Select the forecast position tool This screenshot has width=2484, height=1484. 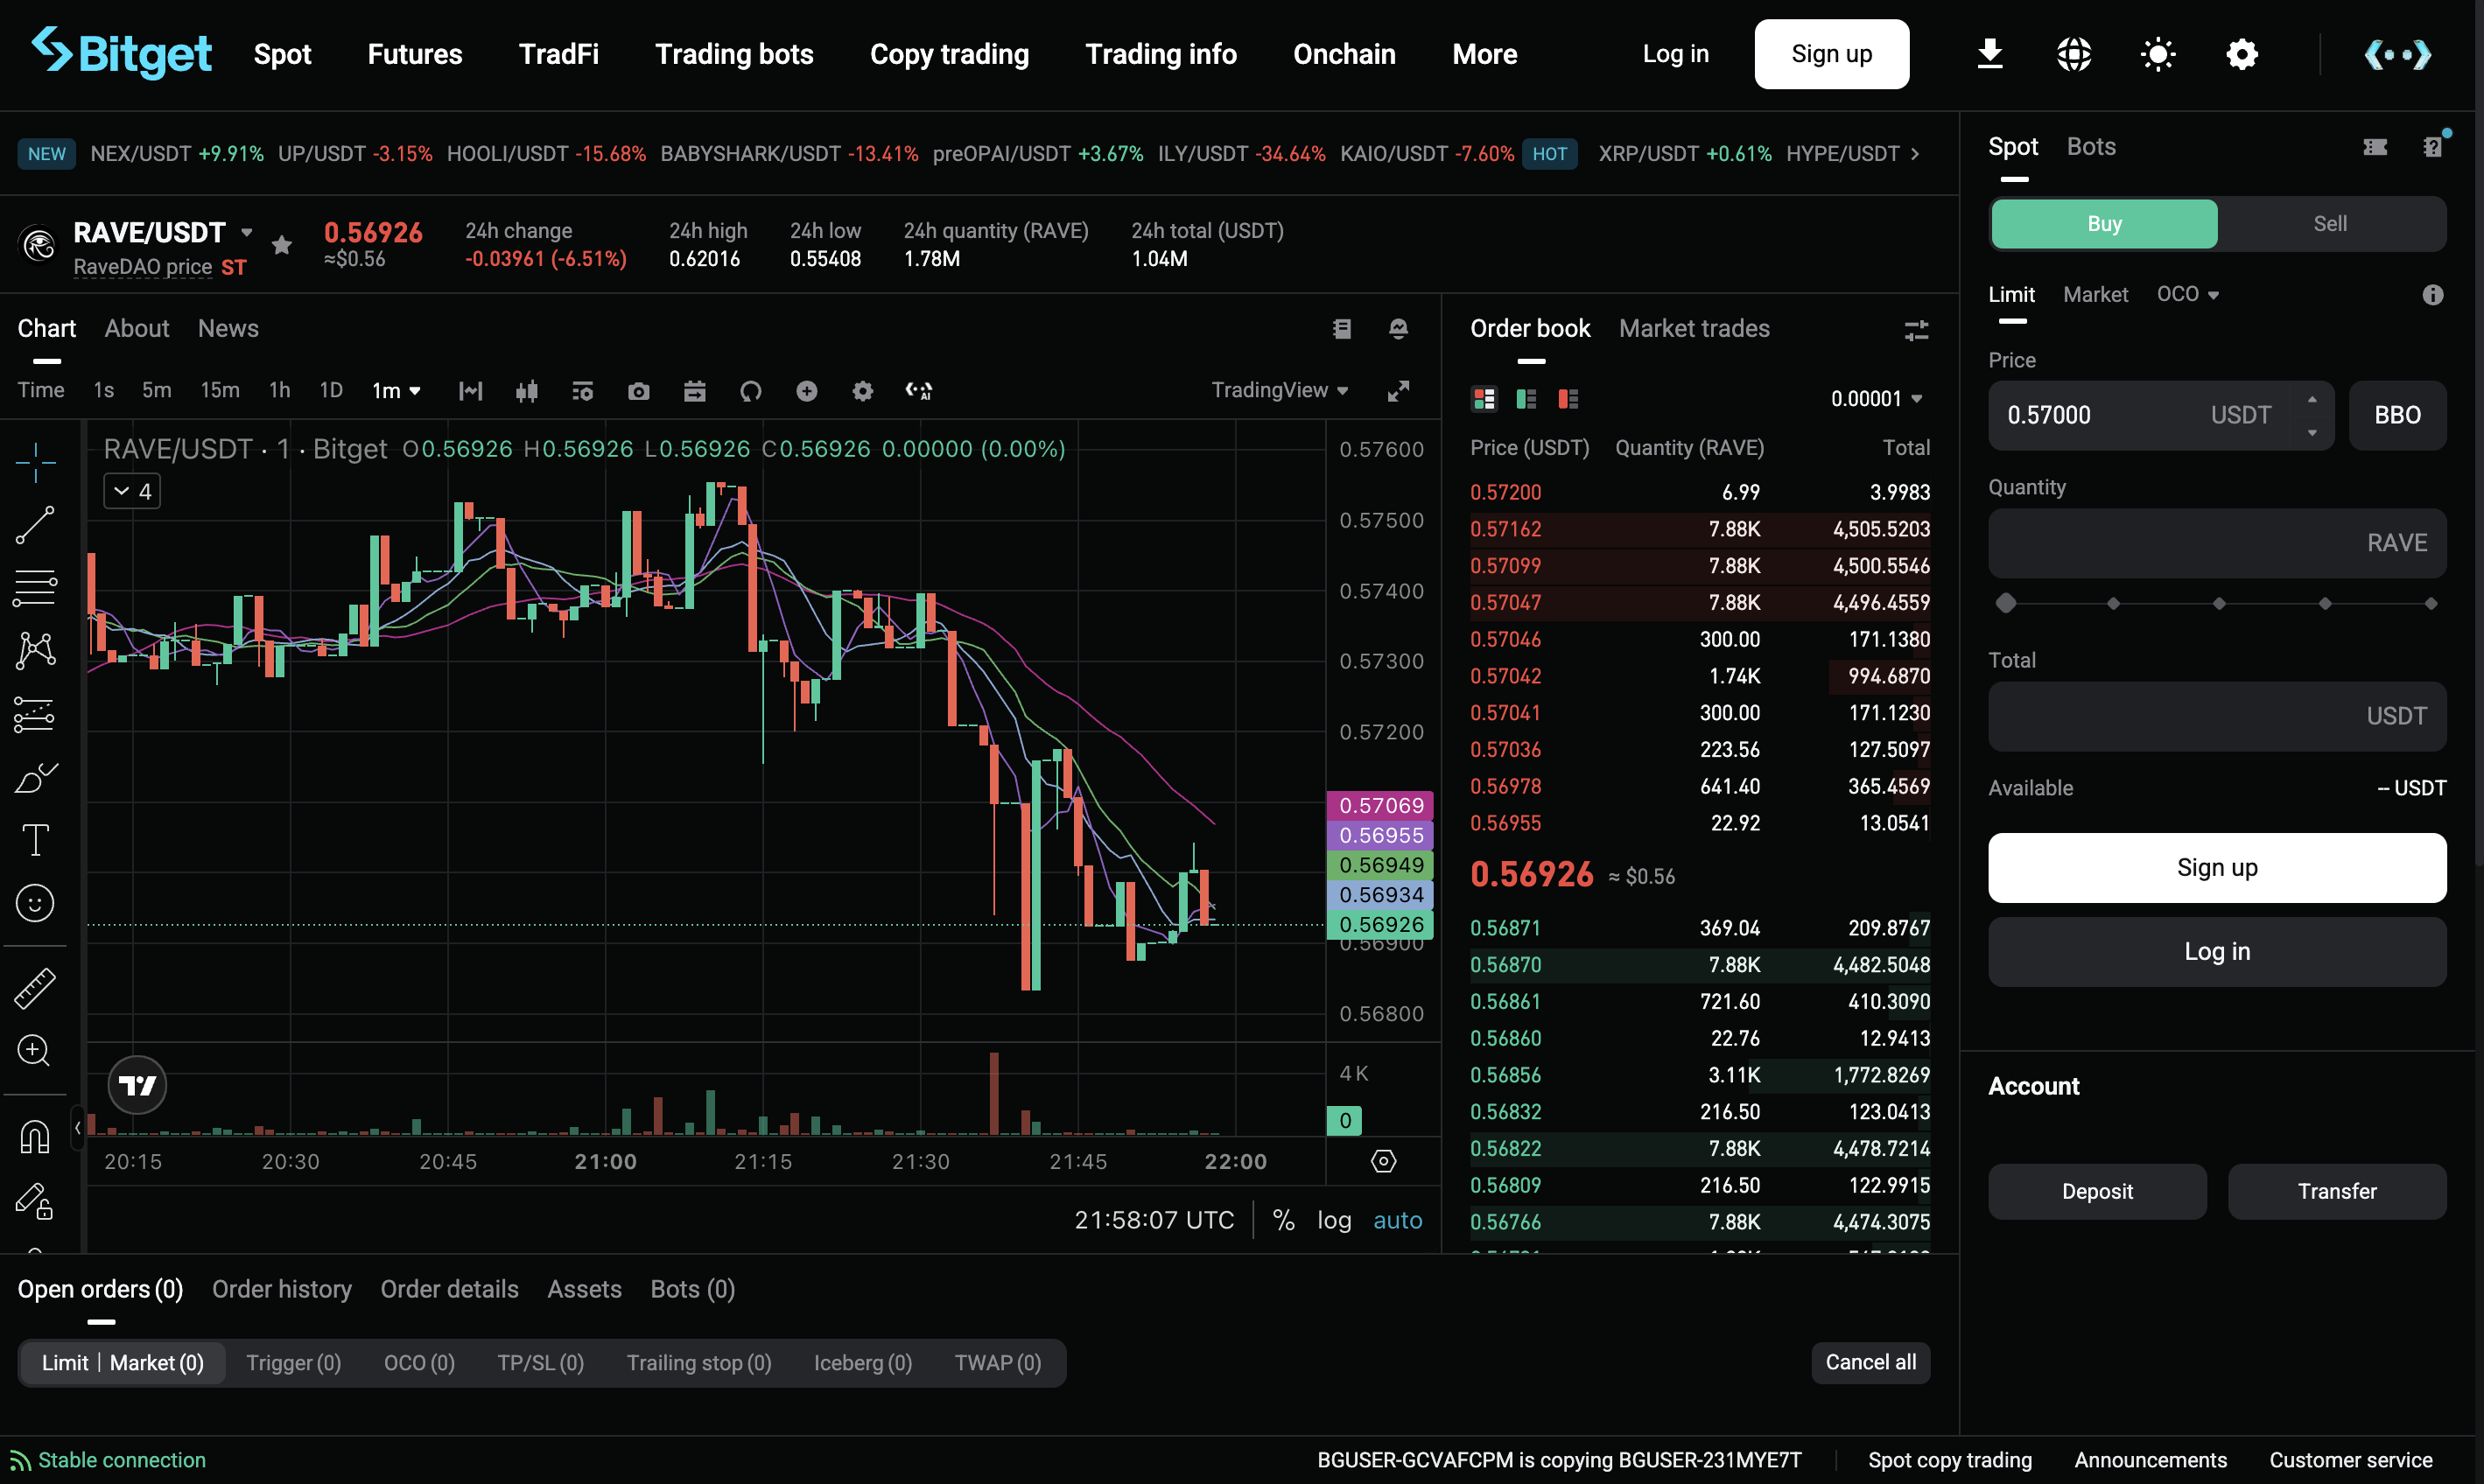click(35, 714)
